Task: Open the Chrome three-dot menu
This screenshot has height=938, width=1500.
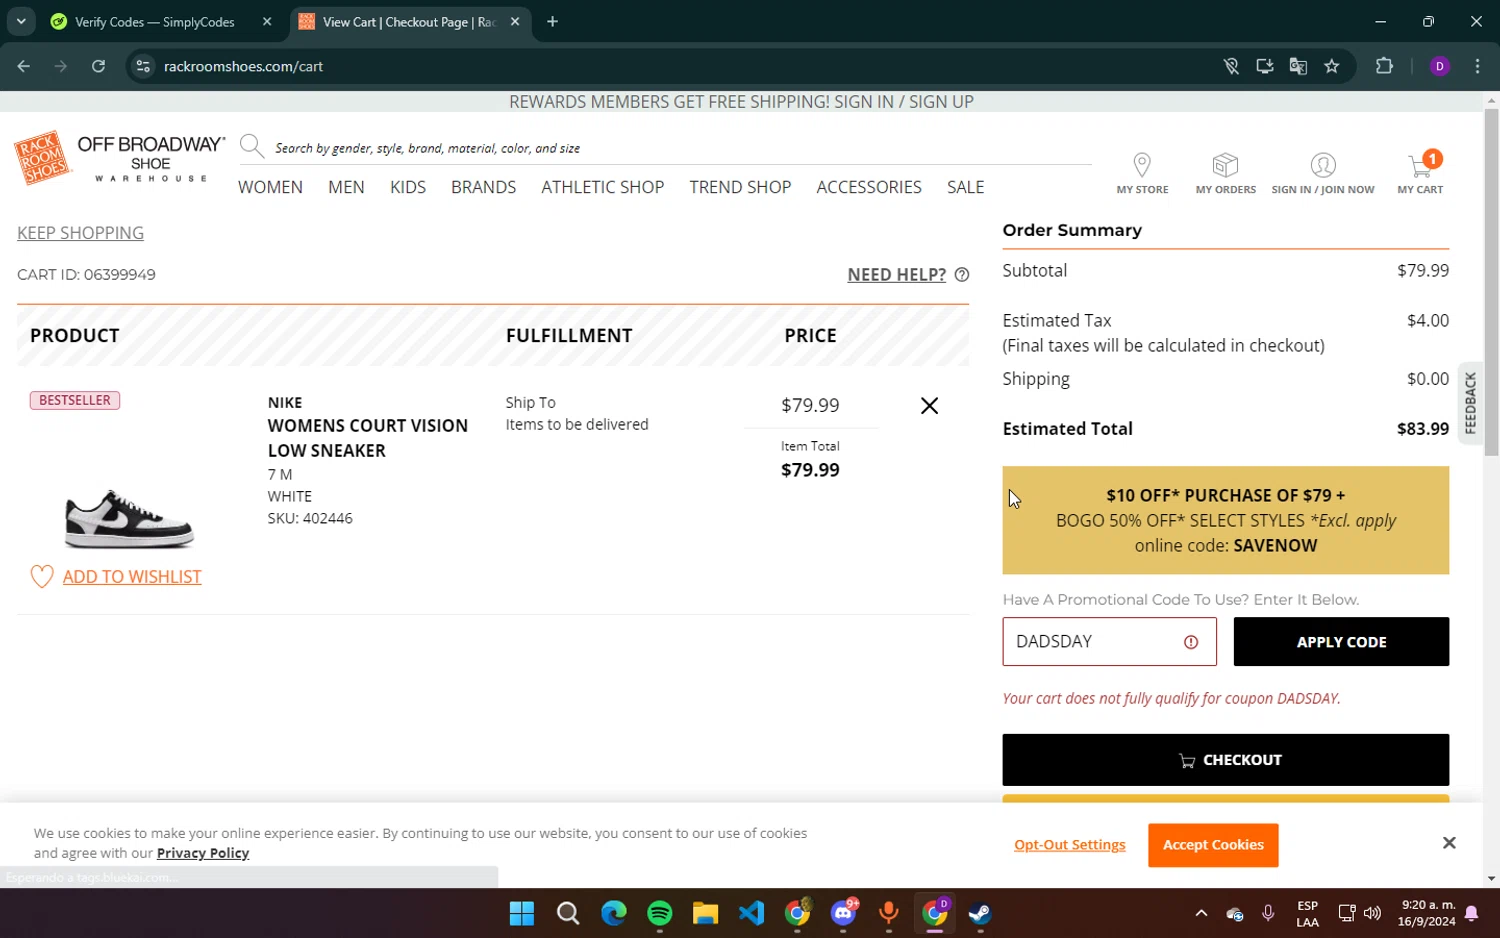Action: [1477, 66]
